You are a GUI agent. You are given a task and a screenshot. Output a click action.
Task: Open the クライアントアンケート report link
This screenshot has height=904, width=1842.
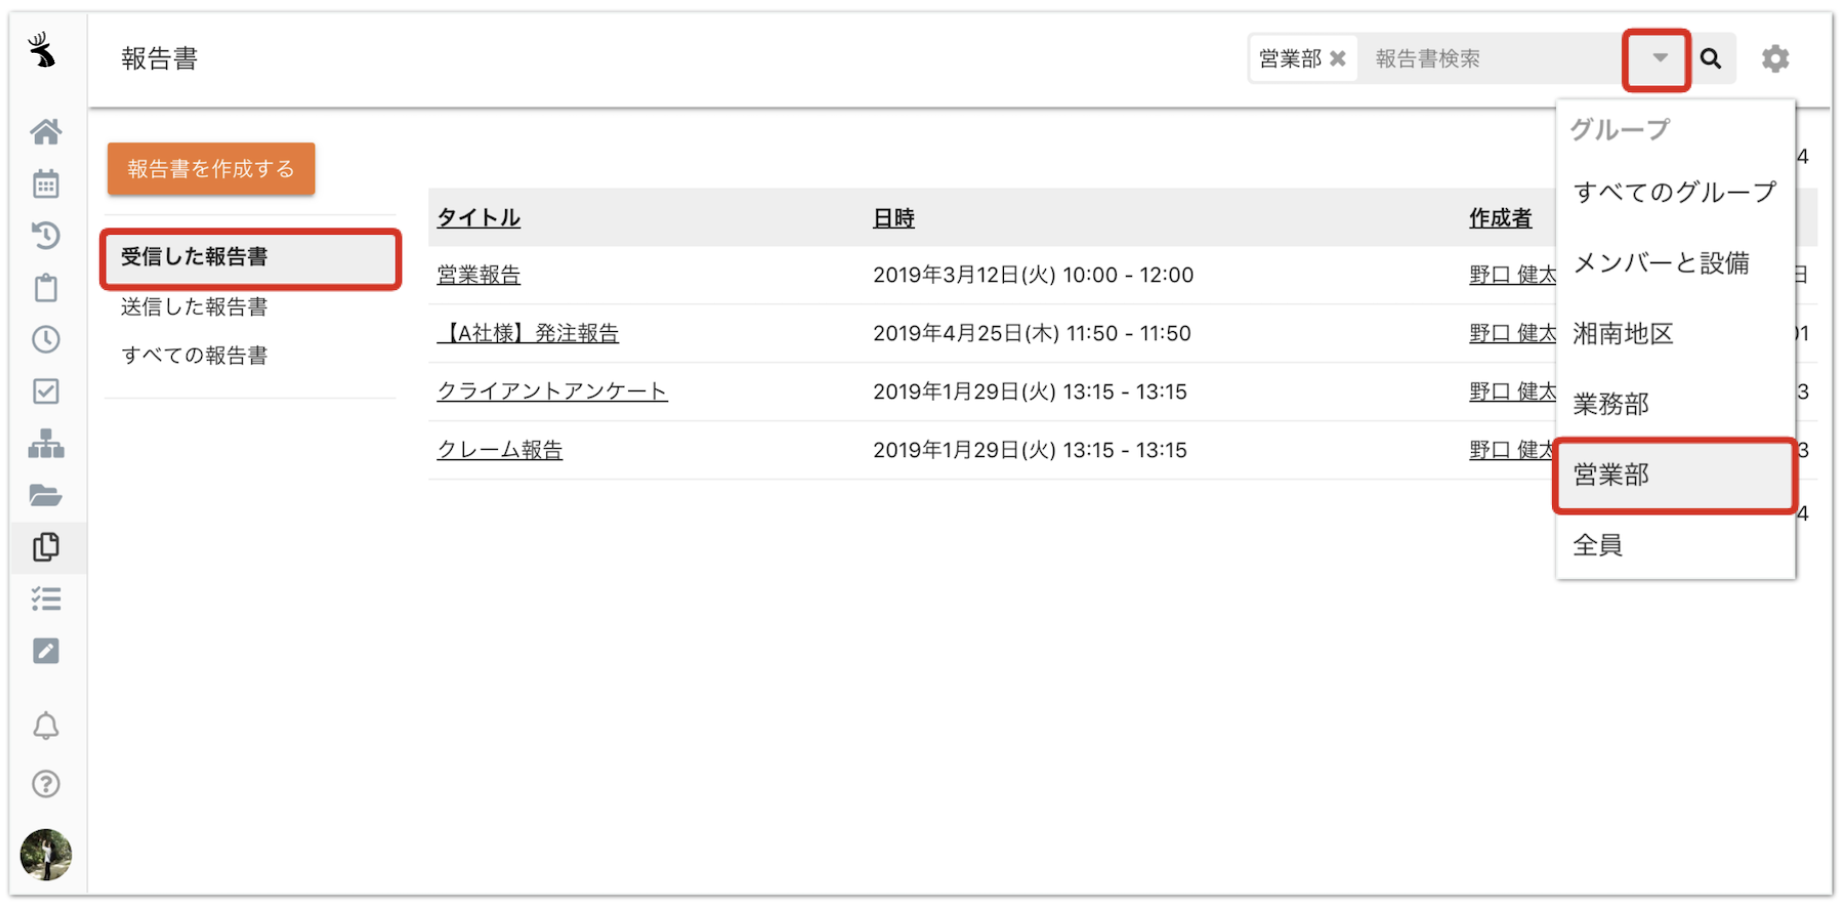point(552,392)
